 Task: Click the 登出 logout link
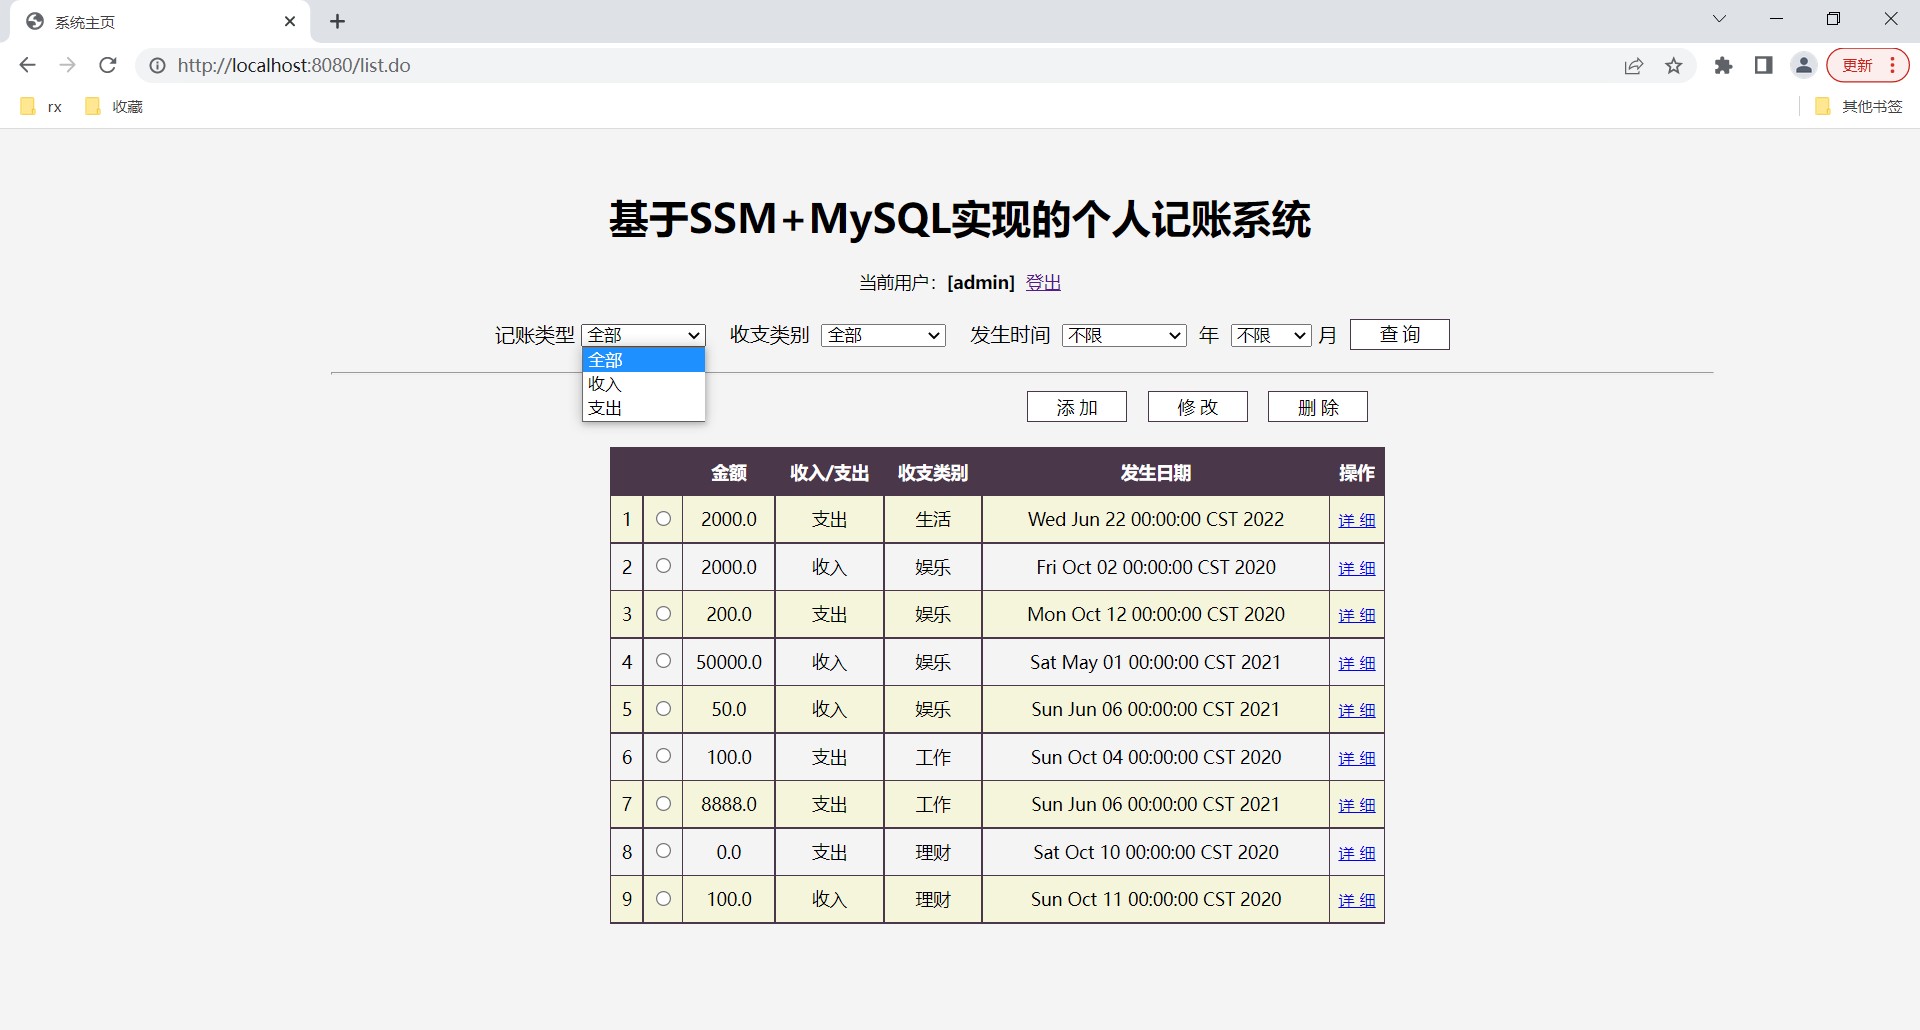1043,283
